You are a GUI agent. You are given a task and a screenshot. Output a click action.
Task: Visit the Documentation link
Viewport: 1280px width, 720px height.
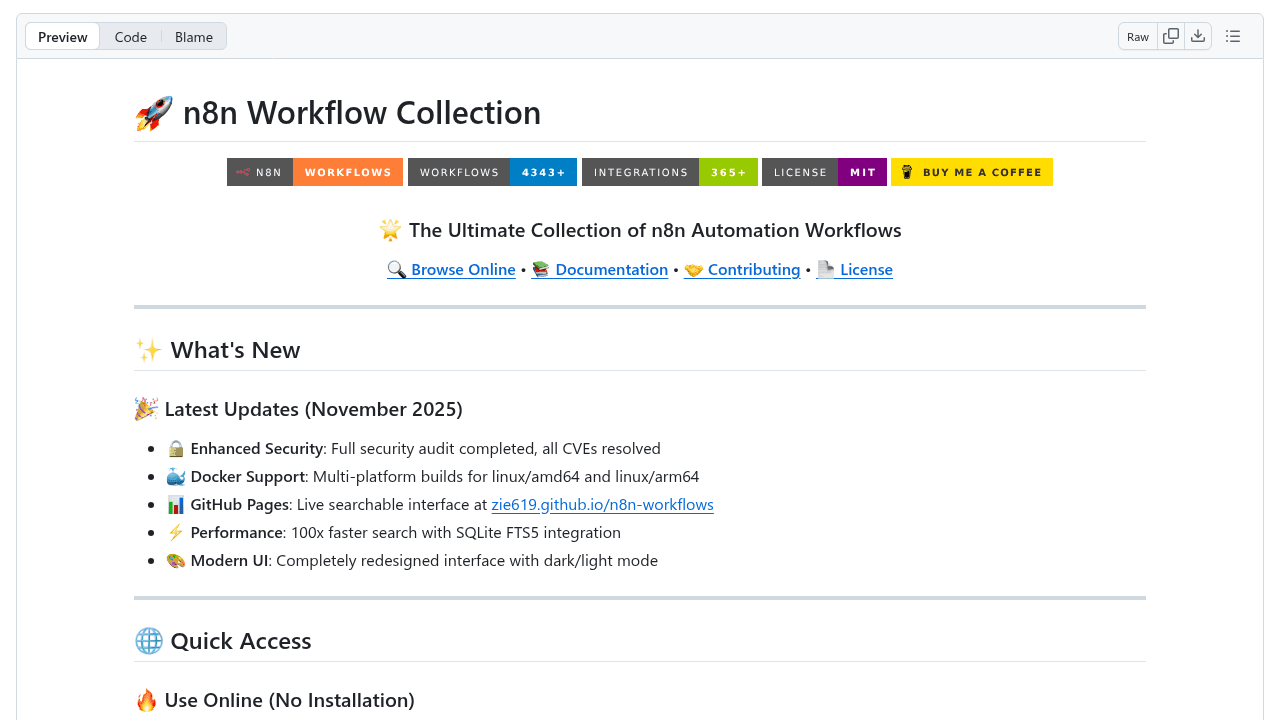pyautogui.click(x=611, y=269)
